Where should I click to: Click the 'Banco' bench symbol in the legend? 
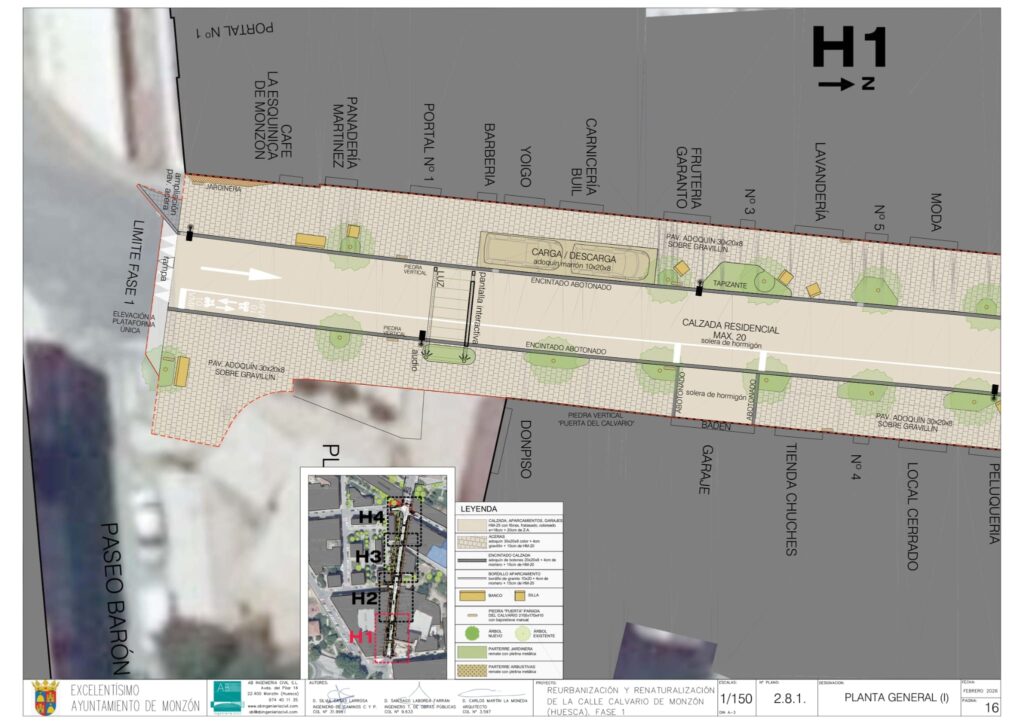(470, 593)
